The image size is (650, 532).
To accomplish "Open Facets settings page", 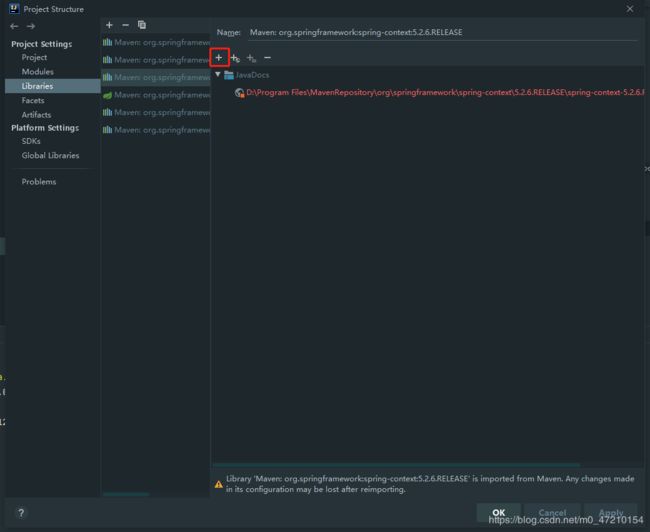I will click(x=33, y=100).
